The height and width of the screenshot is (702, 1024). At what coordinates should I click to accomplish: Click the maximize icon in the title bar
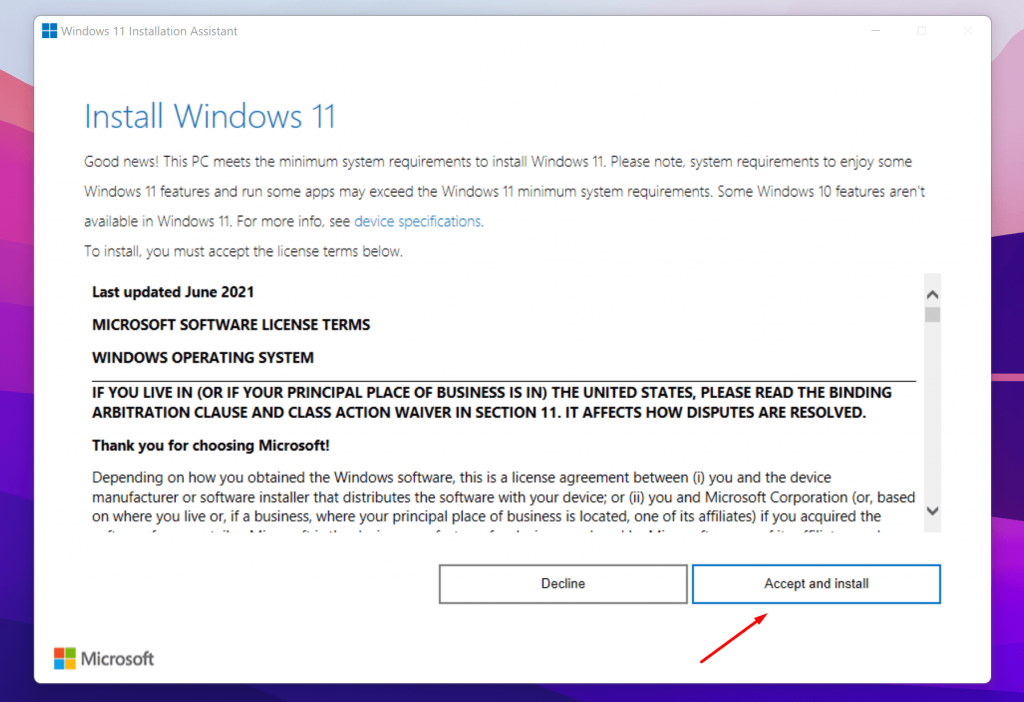(921, 31)
